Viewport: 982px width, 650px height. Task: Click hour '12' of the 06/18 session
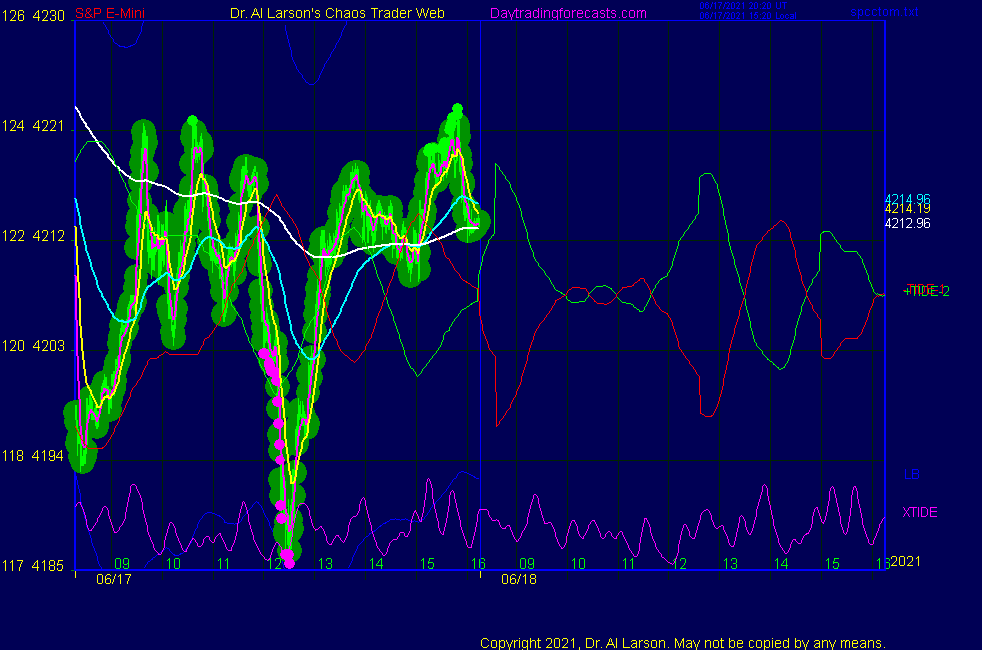pyautogui.click(x=680, y=564)
